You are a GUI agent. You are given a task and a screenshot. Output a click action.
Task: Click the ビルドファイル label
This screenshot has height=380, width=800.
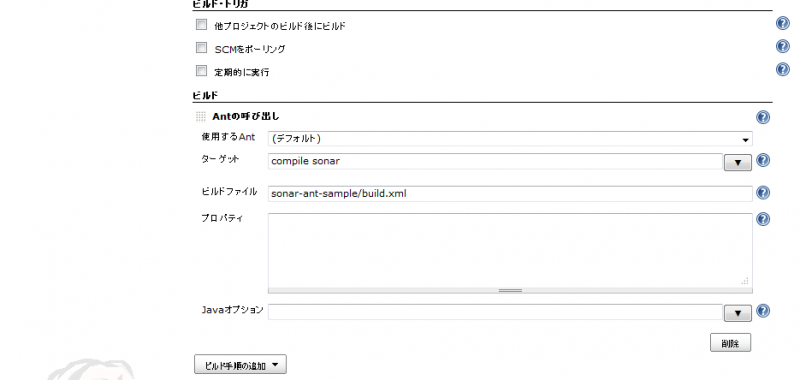(229, 191)
